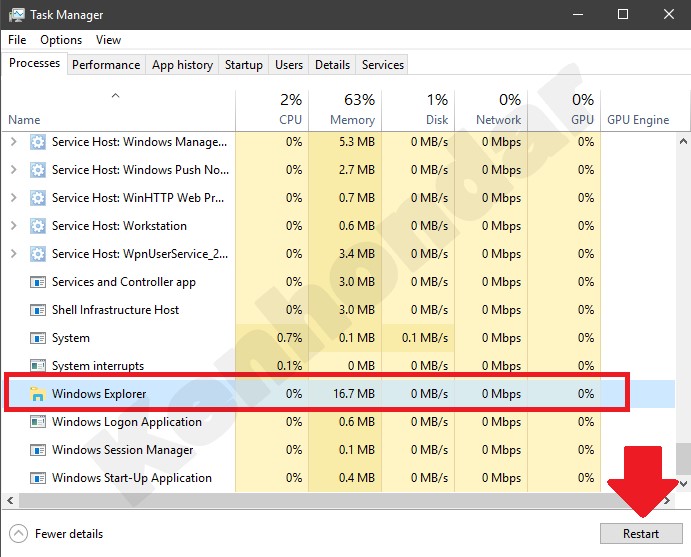Select the Shell Infrastructure Host row
Image resolution: width=691 pixels, height=557 pixels.
338,310
